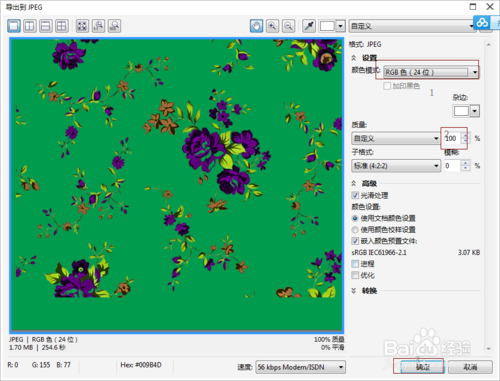This screenshot has width=500, height=381.
Task: Switch to four previews layout
Action: tap(62, 26)
